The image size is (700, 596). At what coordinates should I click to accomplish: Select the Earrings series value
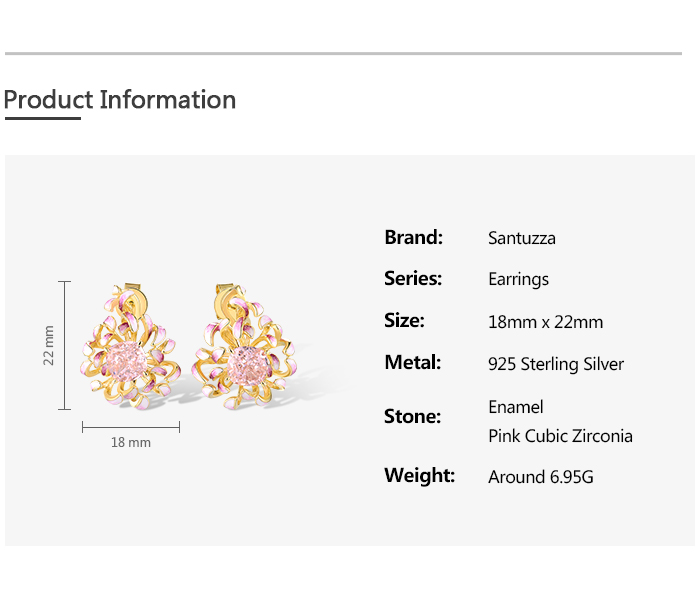(518, 279)
